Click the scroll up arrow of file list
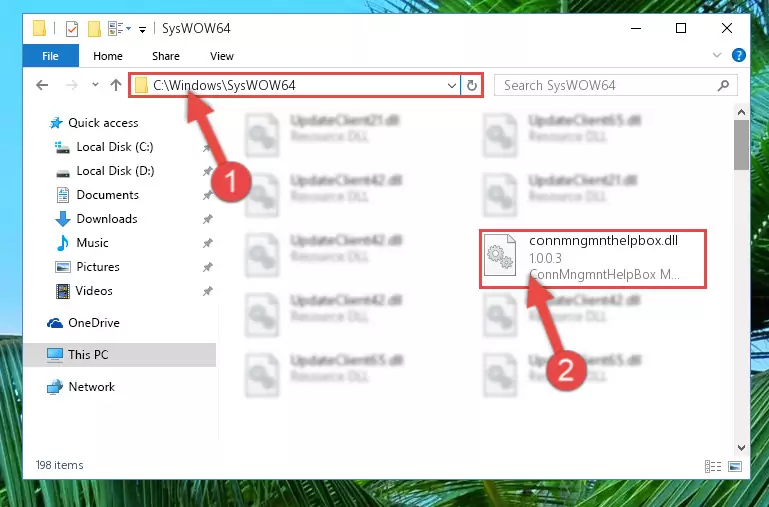 [741, 112]
